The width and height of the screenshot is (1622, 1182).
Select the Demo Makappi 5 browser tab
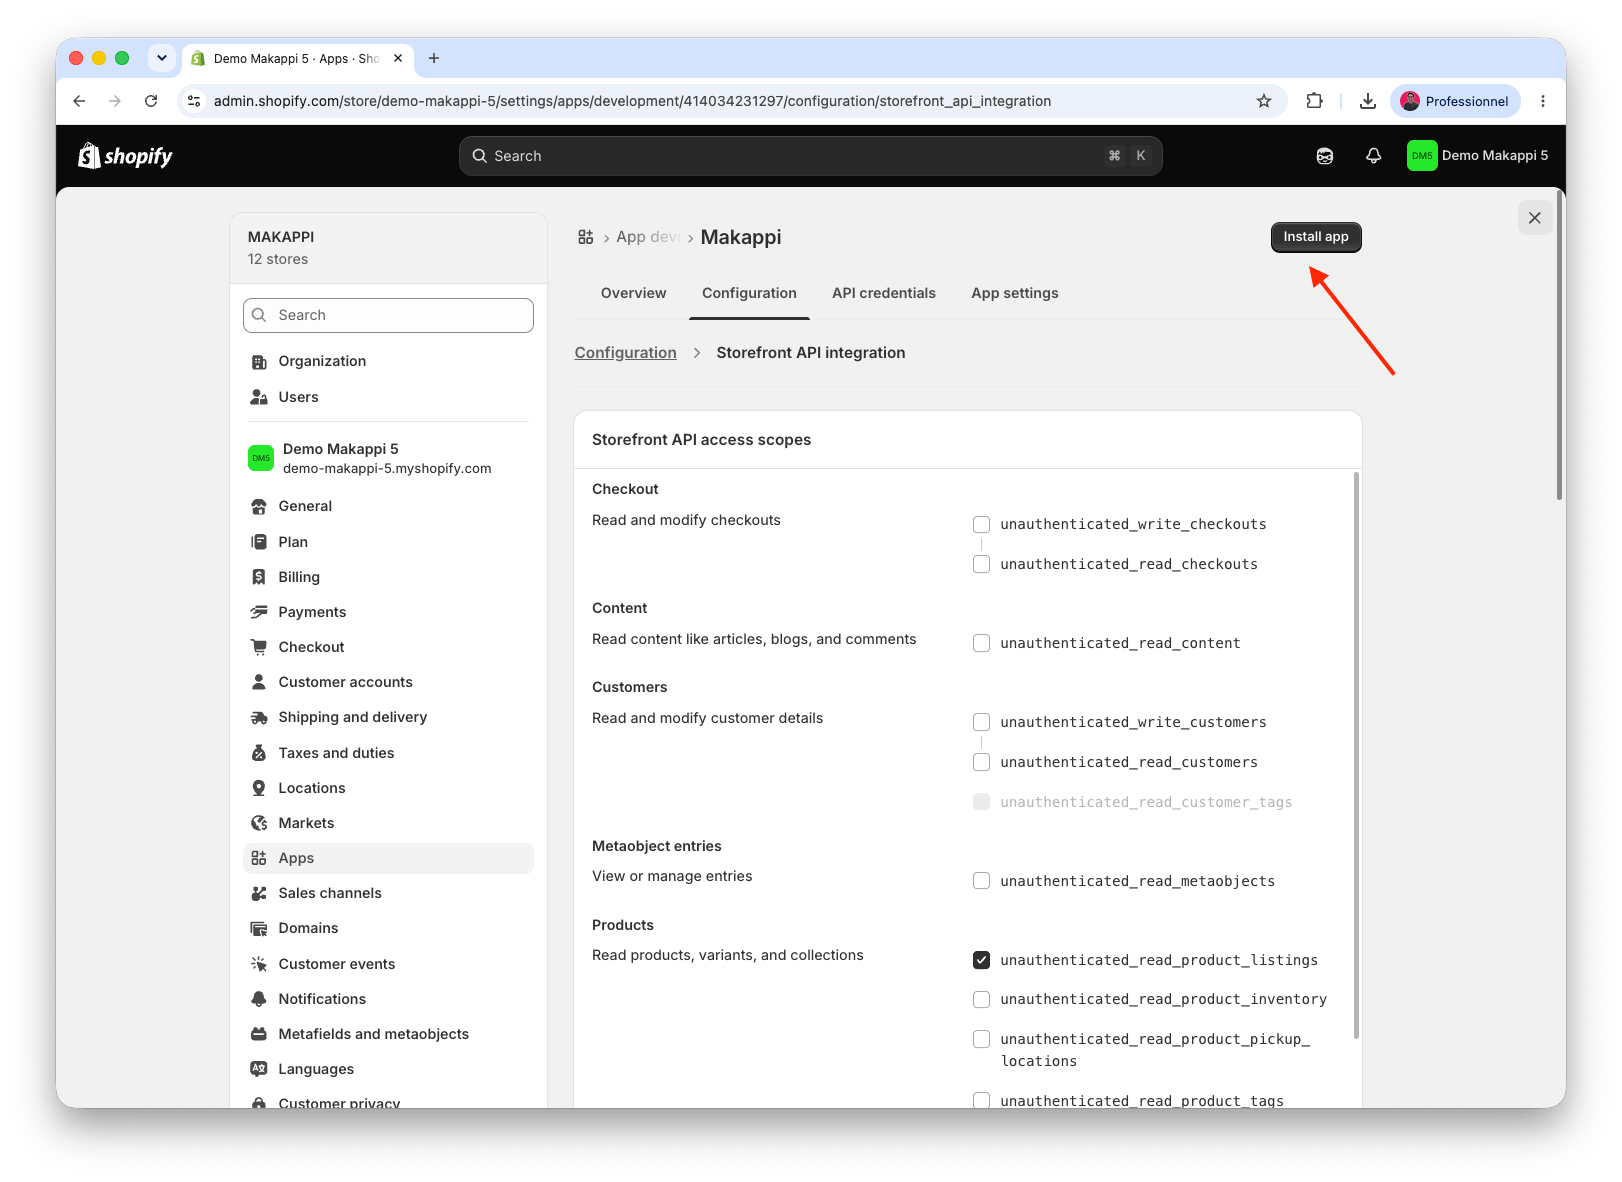tap(298, 59)
